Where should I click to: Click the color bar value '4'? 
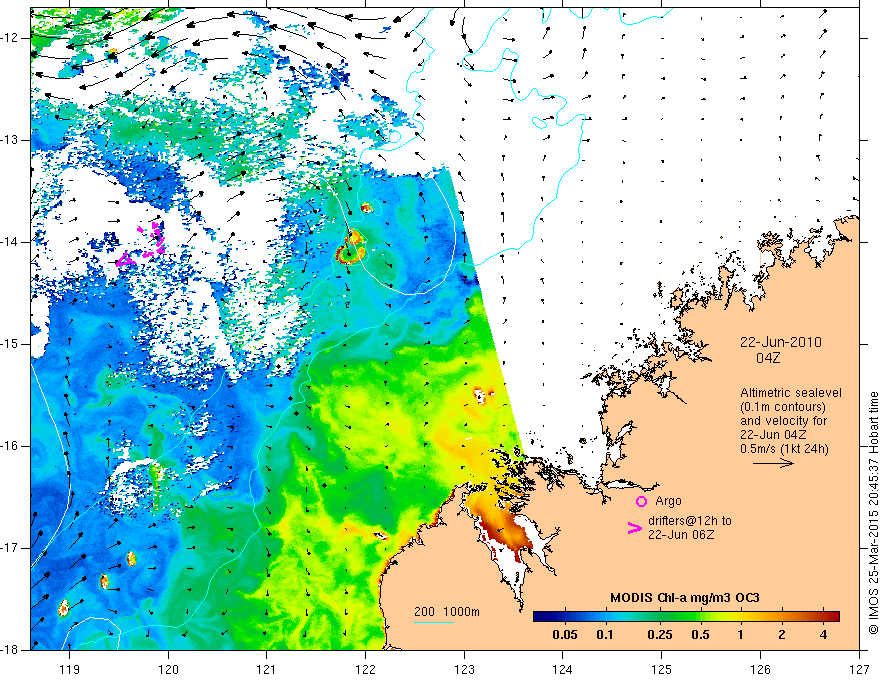coord(823,635)
